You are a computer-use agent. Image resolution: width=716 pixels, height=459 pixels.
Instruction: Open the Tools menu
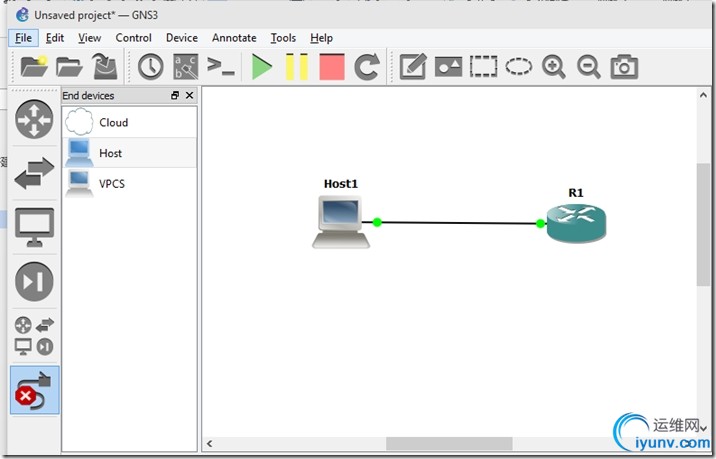click(x=283, y=38)
